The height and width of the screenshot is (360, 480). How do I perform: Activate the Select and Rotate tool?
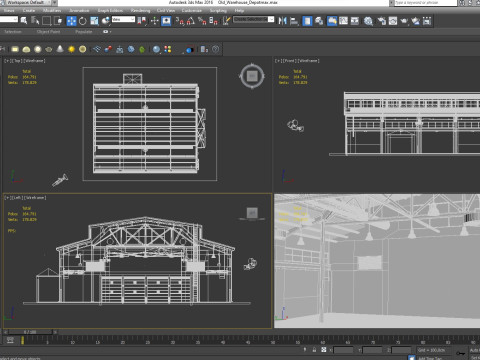click(x=83, y=21)
